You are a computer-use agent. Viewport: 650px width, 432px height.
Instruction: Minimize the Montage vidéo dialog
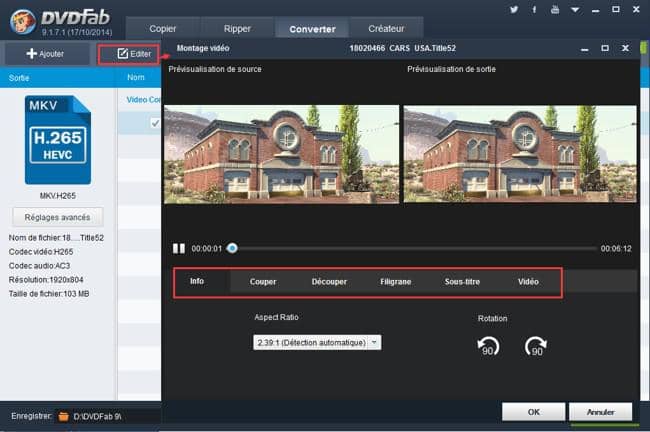click(585, 49)
